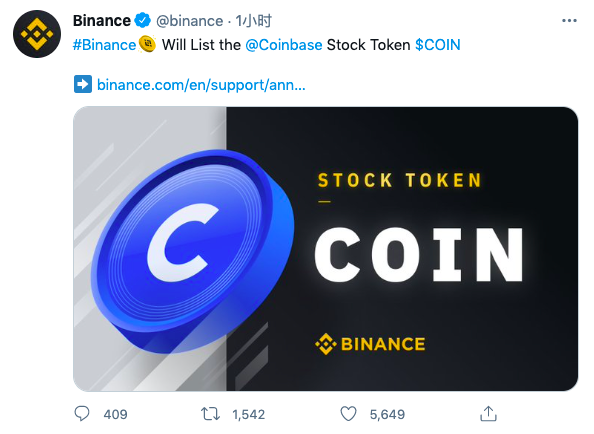Retweet using the retweet arrows icon

[x=210, y=414]
